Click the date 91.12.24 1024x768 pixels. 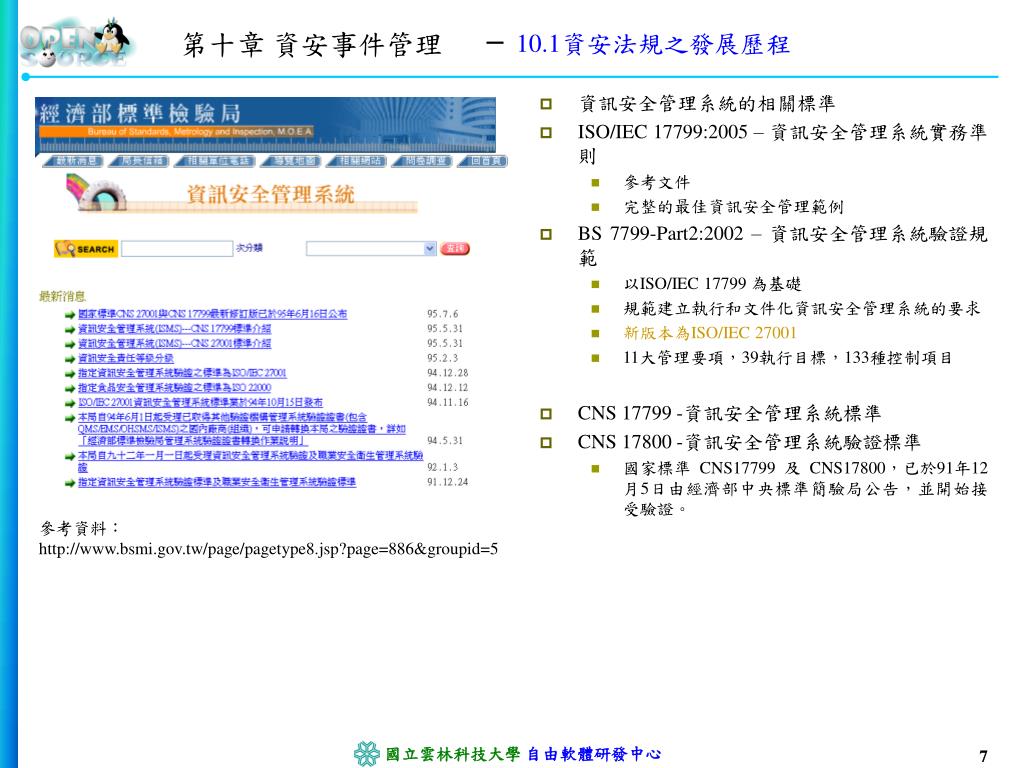click(447, 482)
